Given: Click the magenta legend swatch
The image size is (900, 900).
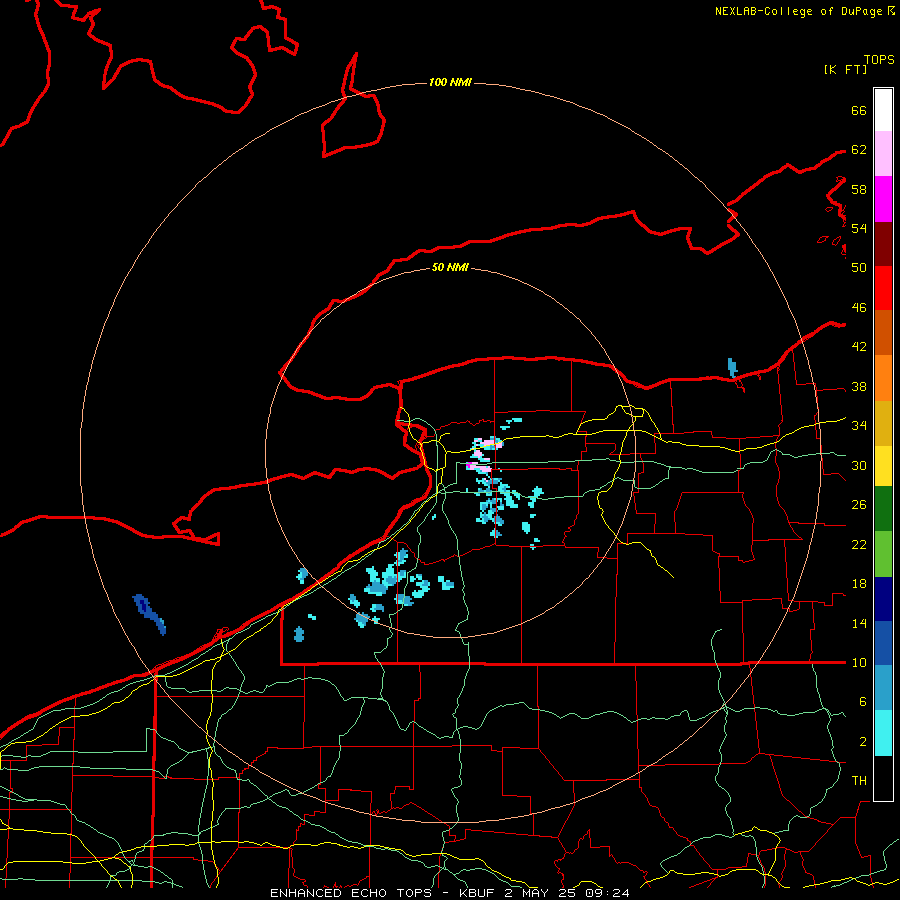Looking at the screenshot, I should (883, 199).
